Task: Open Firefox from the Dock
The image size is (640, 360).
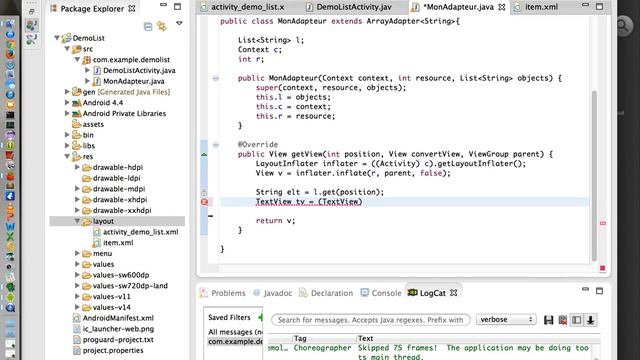Action: click(x=10, y=54)
